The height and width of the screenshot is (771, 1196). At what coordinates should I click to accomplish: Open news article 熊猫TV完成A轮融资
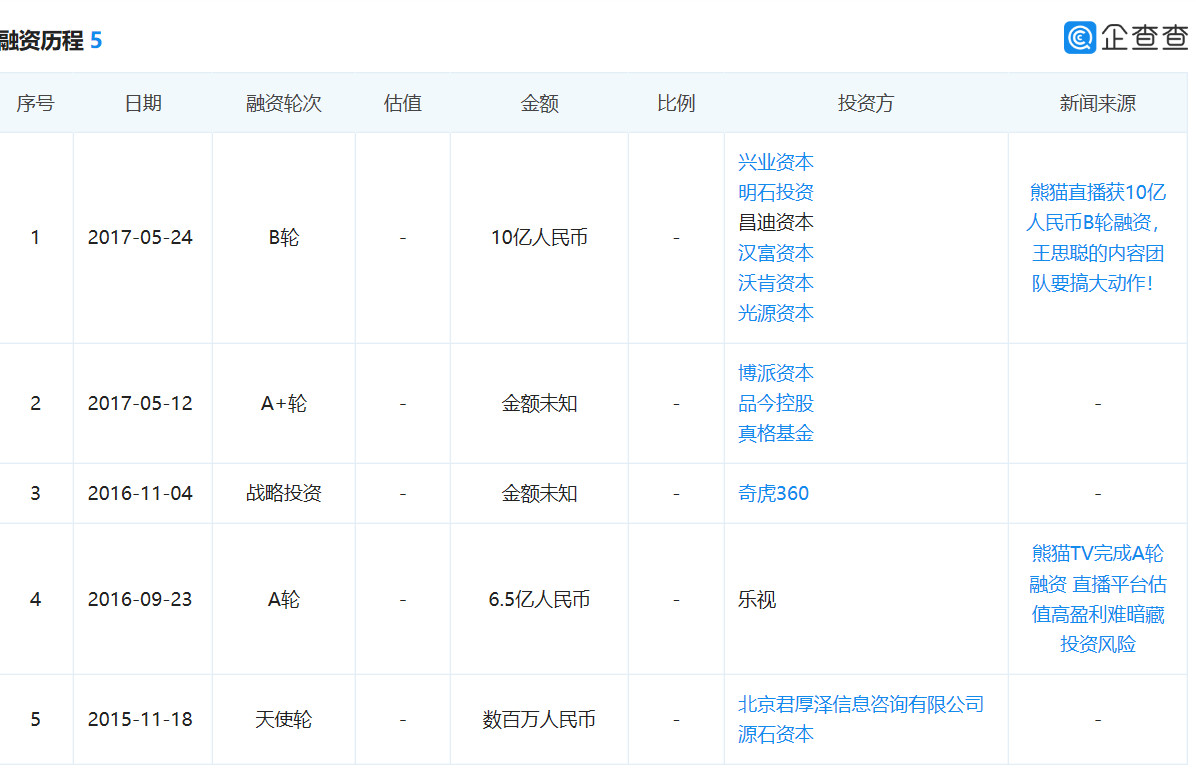pos(1097,599)
